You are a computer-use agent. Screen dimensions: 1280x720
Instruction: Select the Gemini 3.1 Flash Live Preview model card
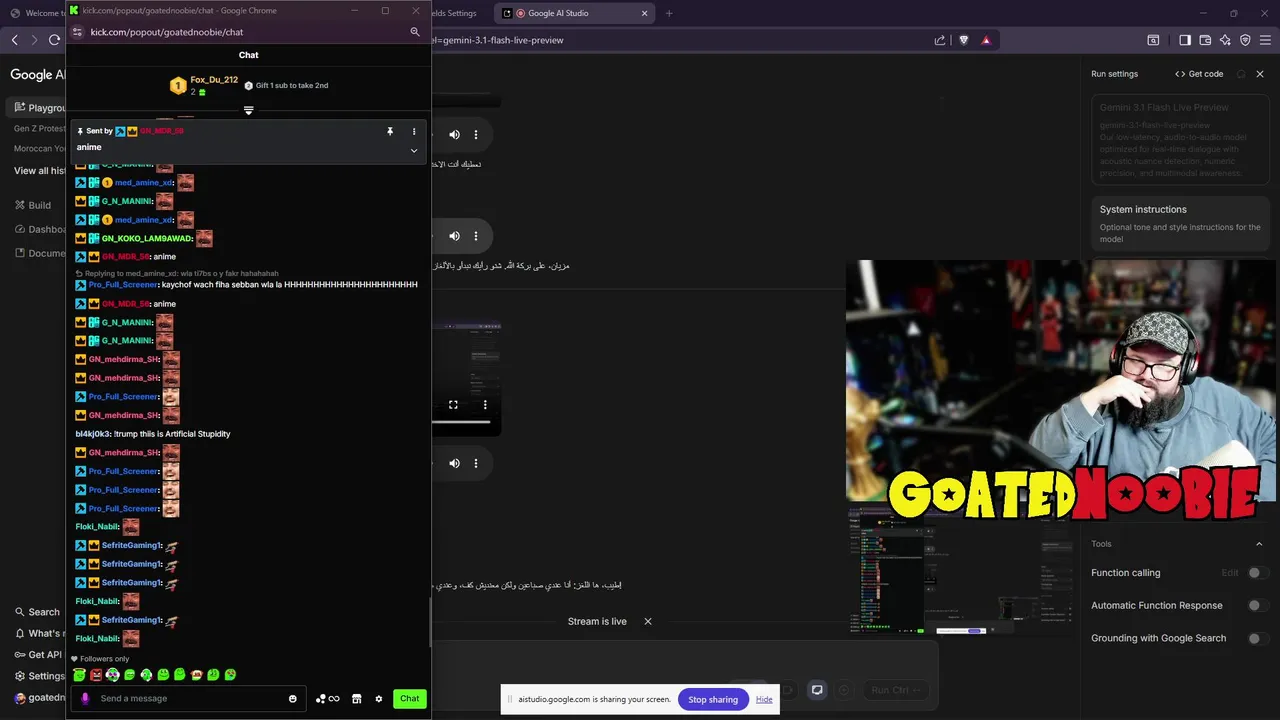pos(1180,140)
